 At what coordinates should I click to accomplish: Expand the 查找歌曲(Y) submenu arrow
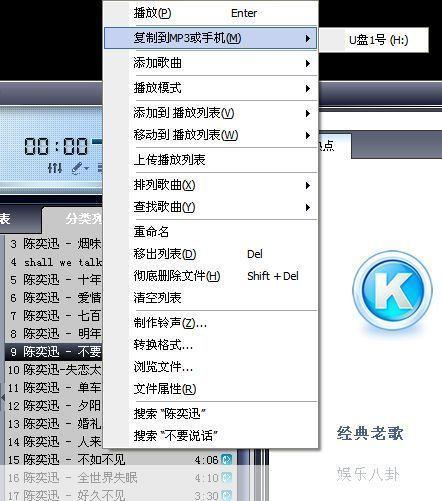tap(308, 207)
